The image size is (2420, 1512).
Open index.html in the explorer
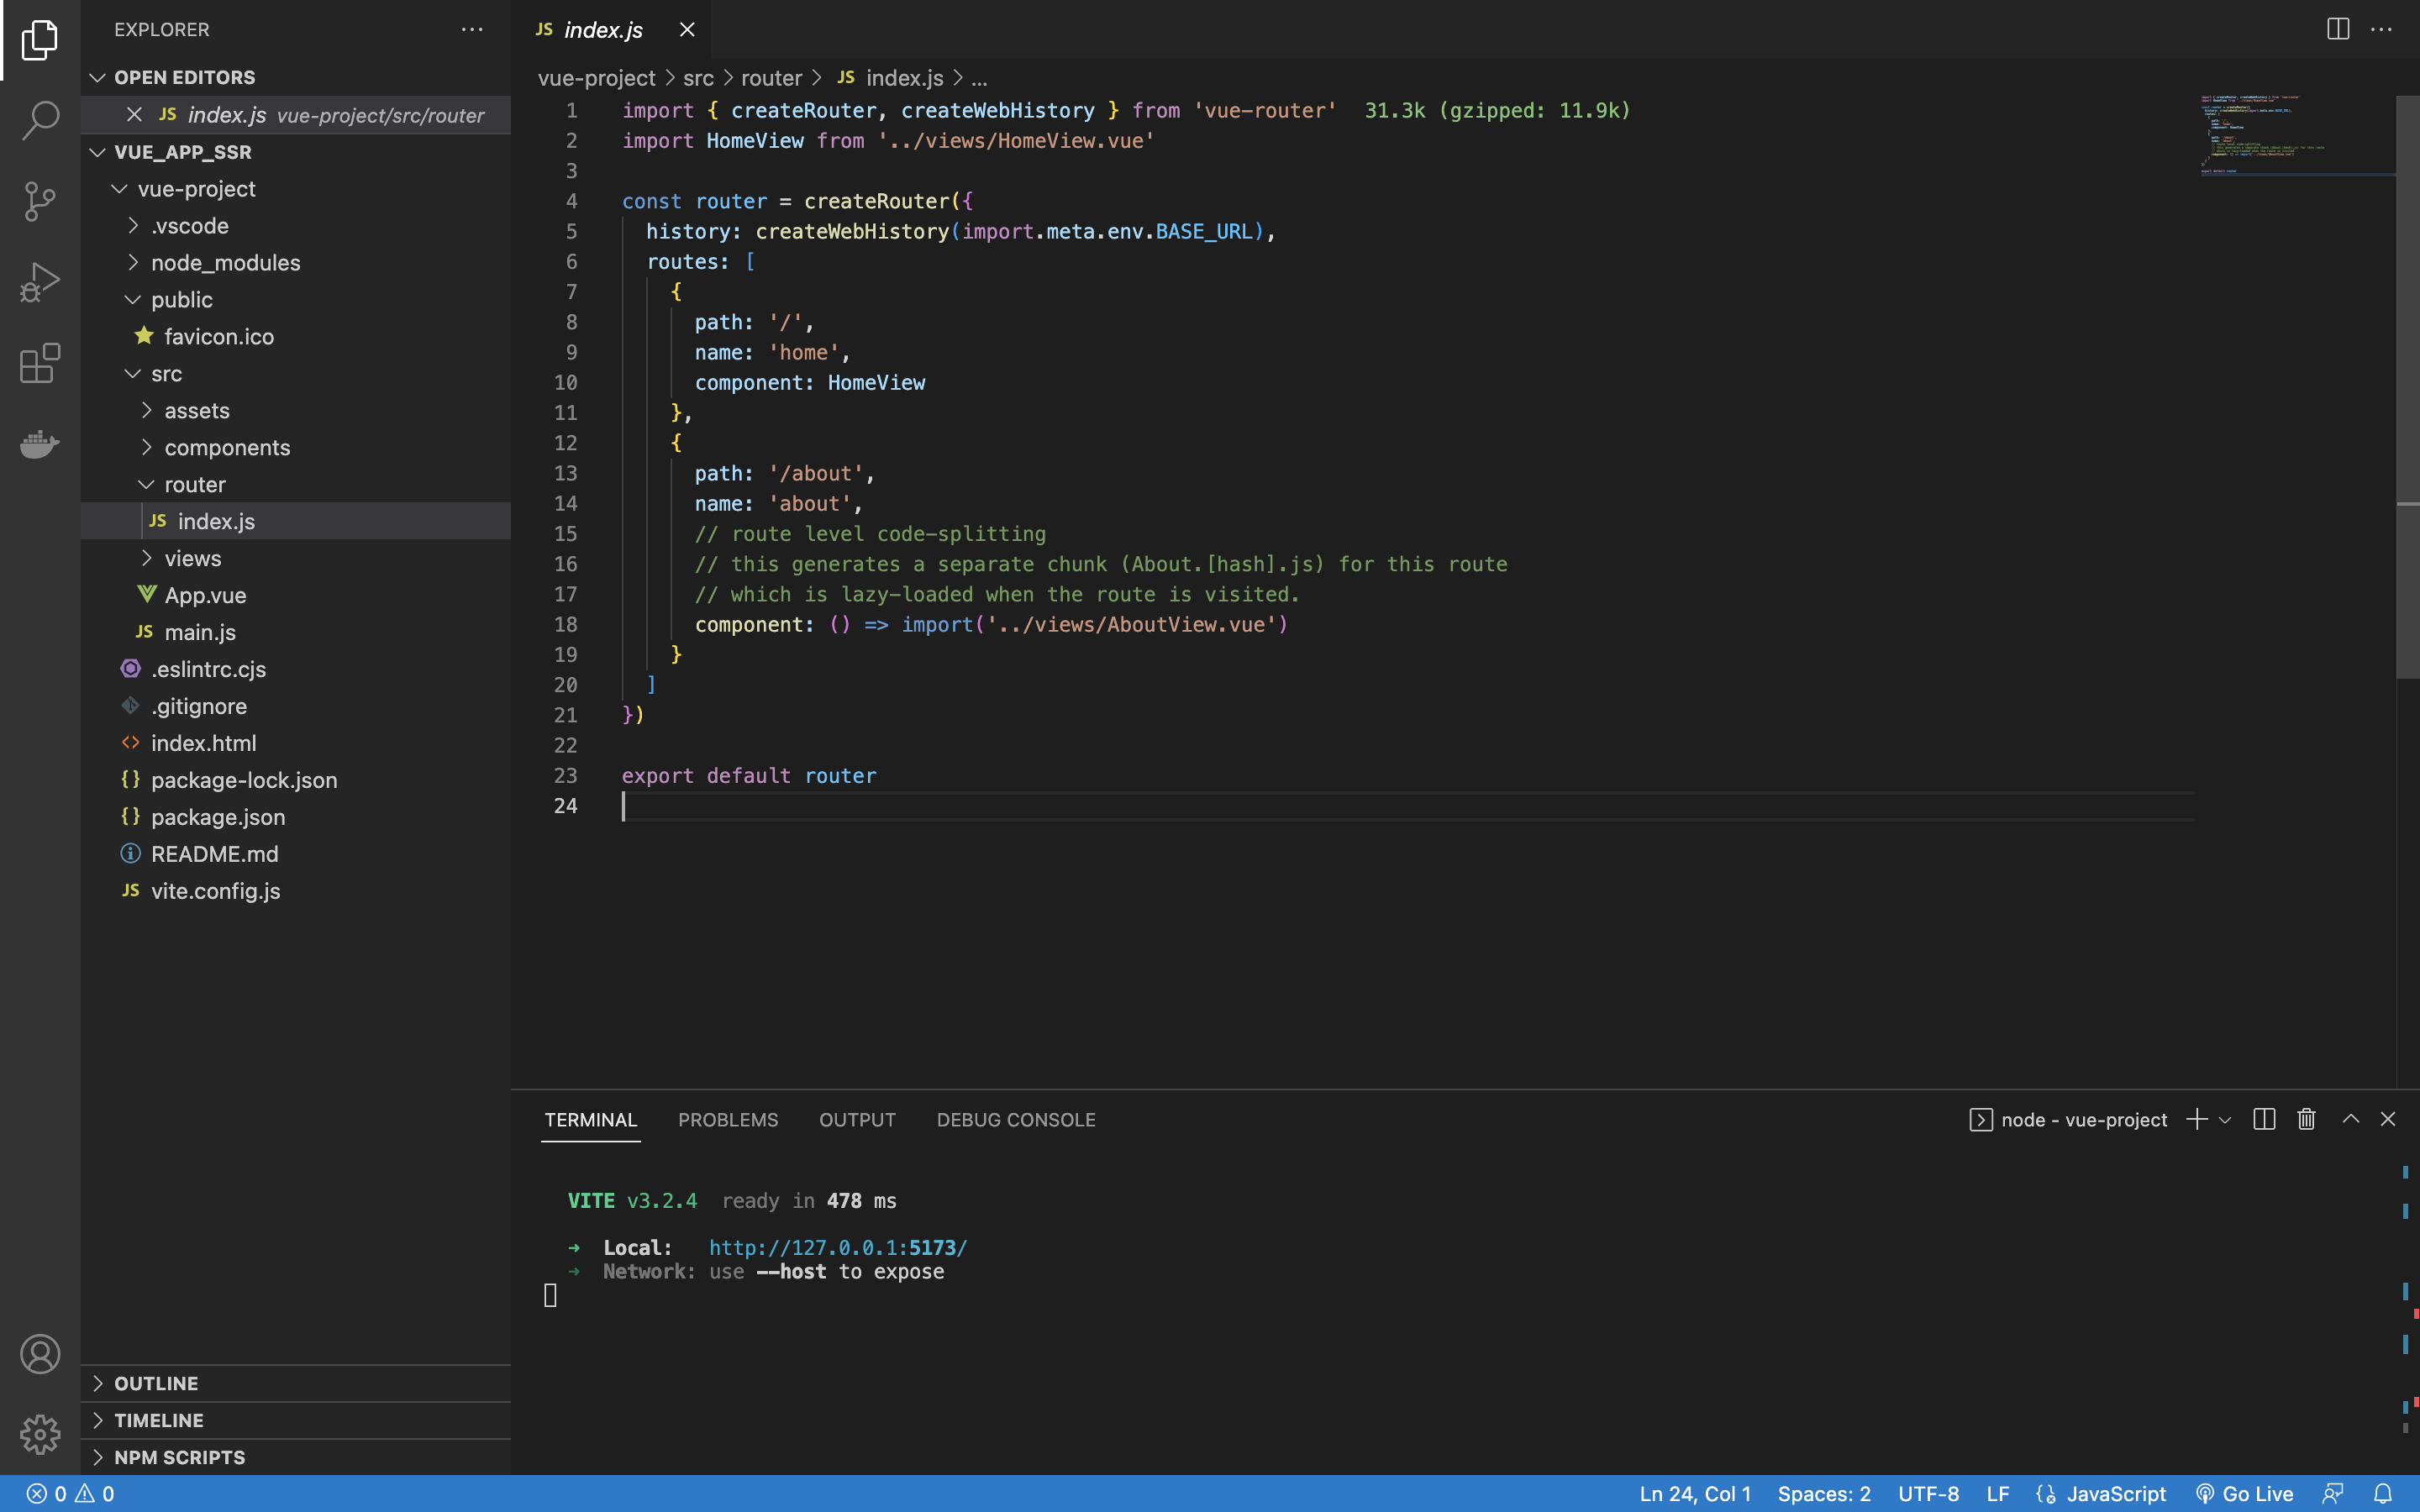click(x=296, y=744)
